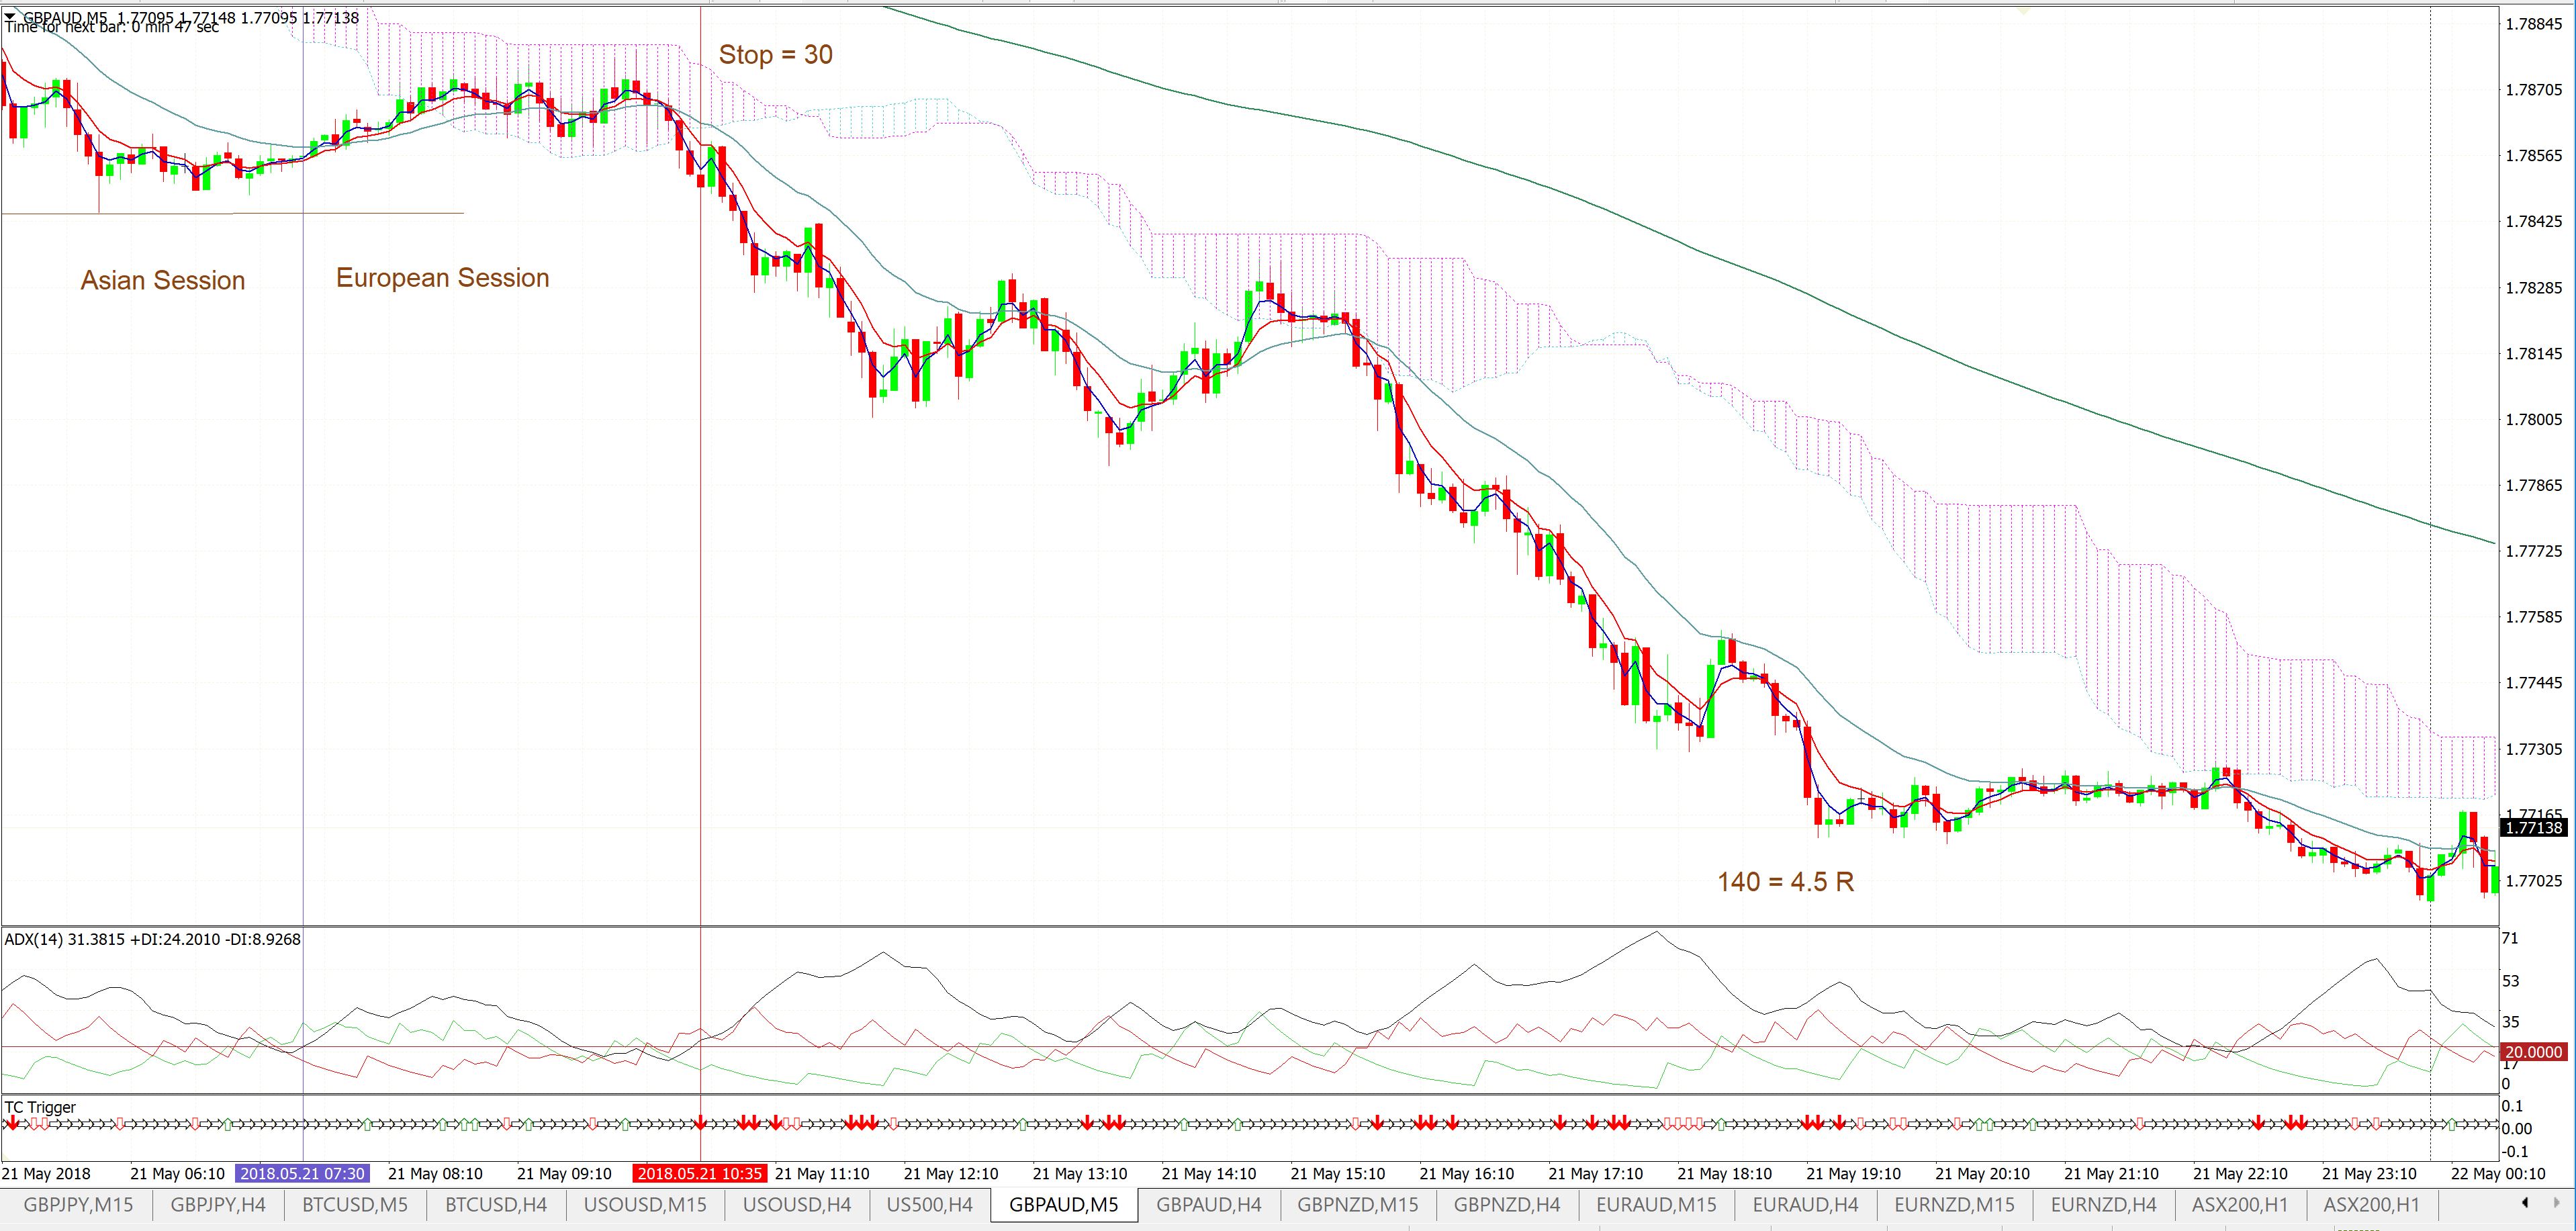Switch to the GBPJPY,H4 chart tab

click(x=218, y=1205)
